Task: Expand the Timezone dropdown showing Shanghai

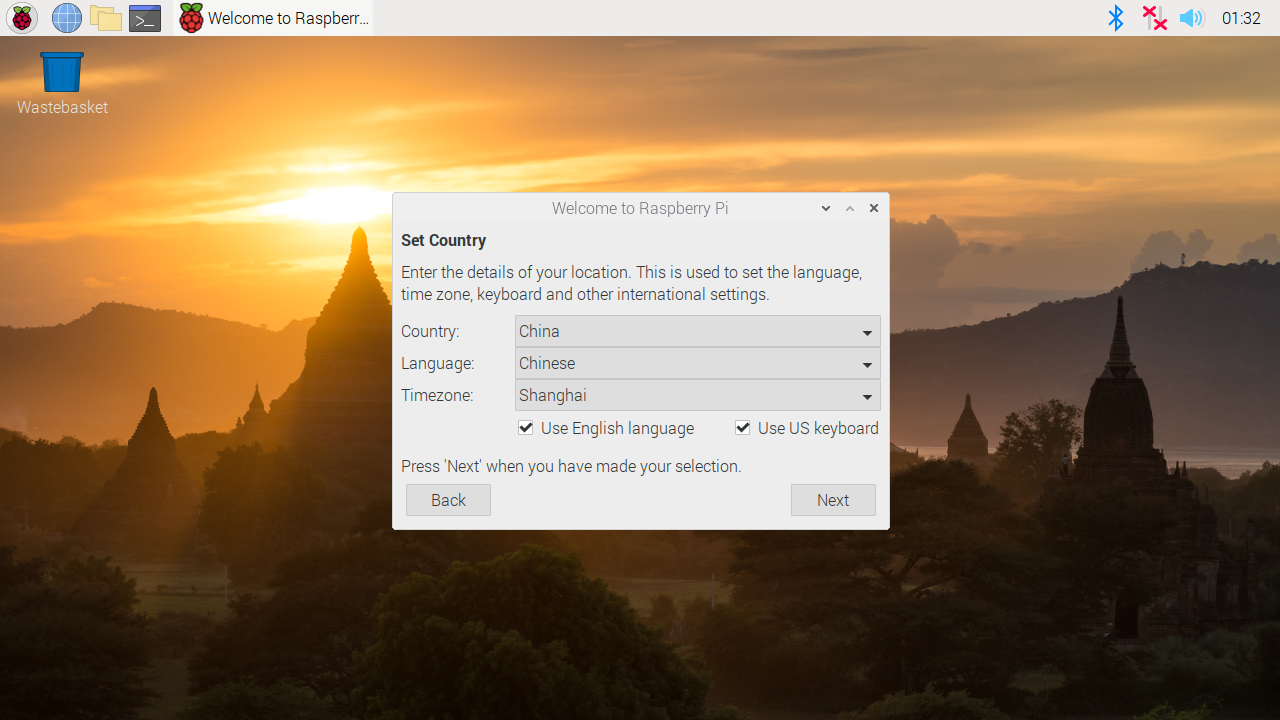Action: tap(697, 395)
